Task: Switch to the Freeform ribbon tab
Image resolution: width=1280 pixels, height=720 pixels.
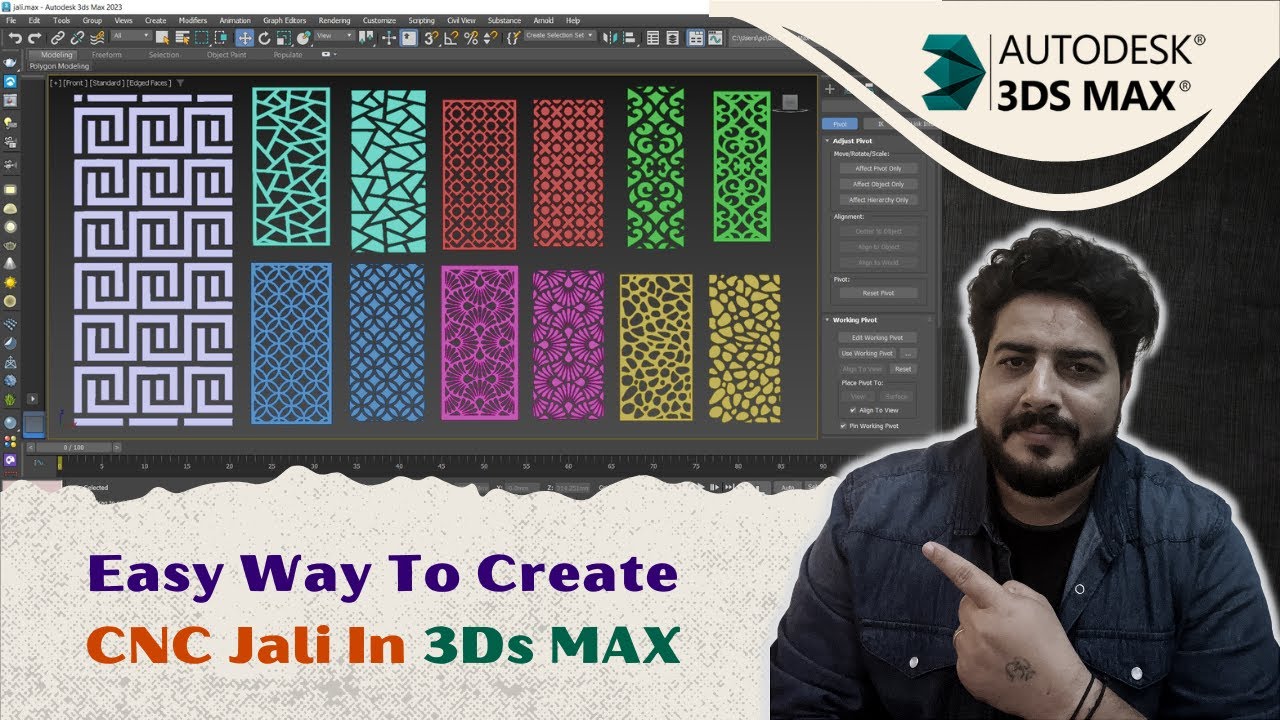Action: click(x=107, y=55)
